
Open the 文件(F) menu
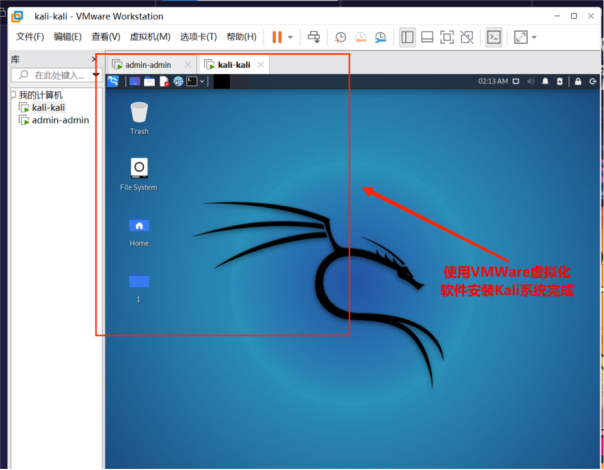click(x=30, y=37)
